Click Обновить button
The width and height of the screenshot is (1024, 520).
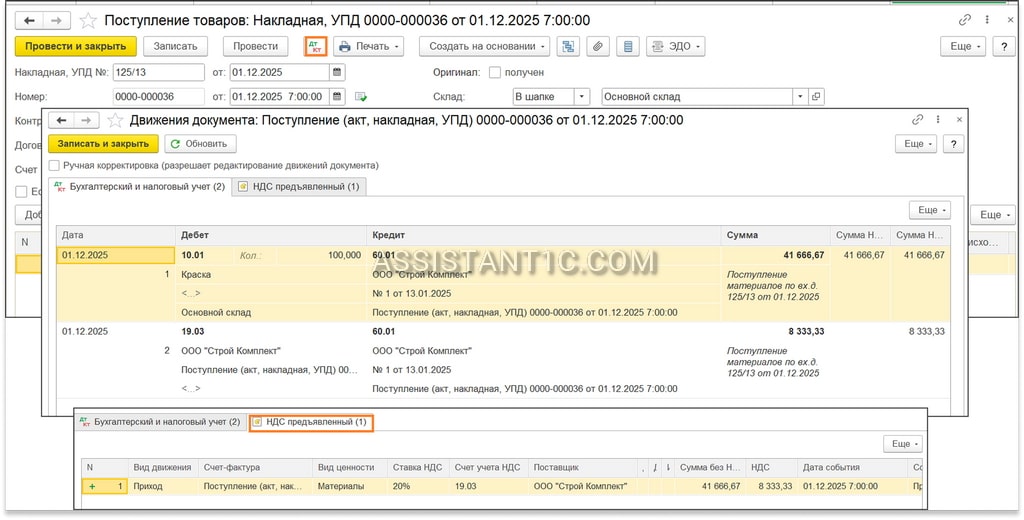pyautogui.click(x=200, y=144)
